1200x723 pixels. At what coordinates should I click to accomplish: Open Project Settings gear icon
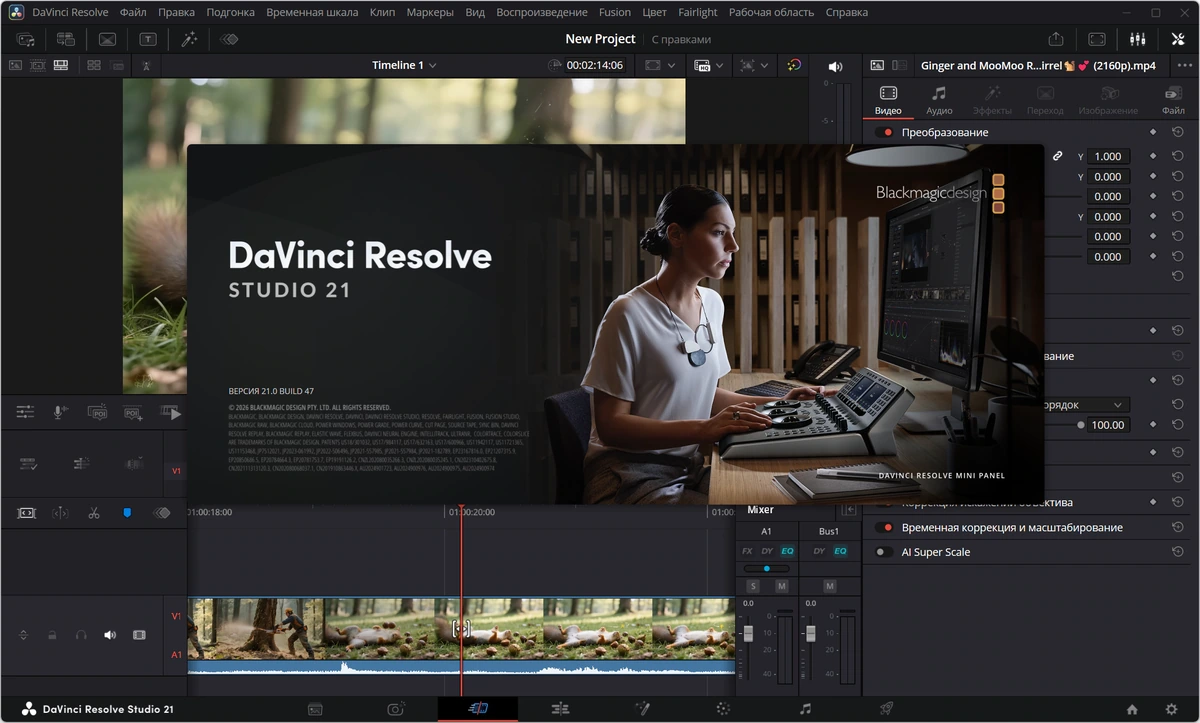1172,709
